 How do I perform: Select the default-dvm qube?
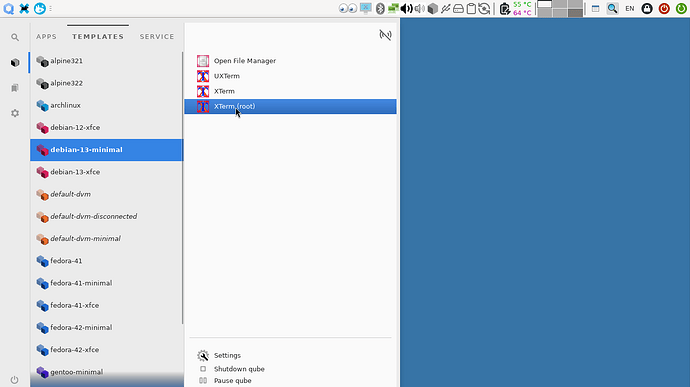pyautogui.click(x=106, y=195)
